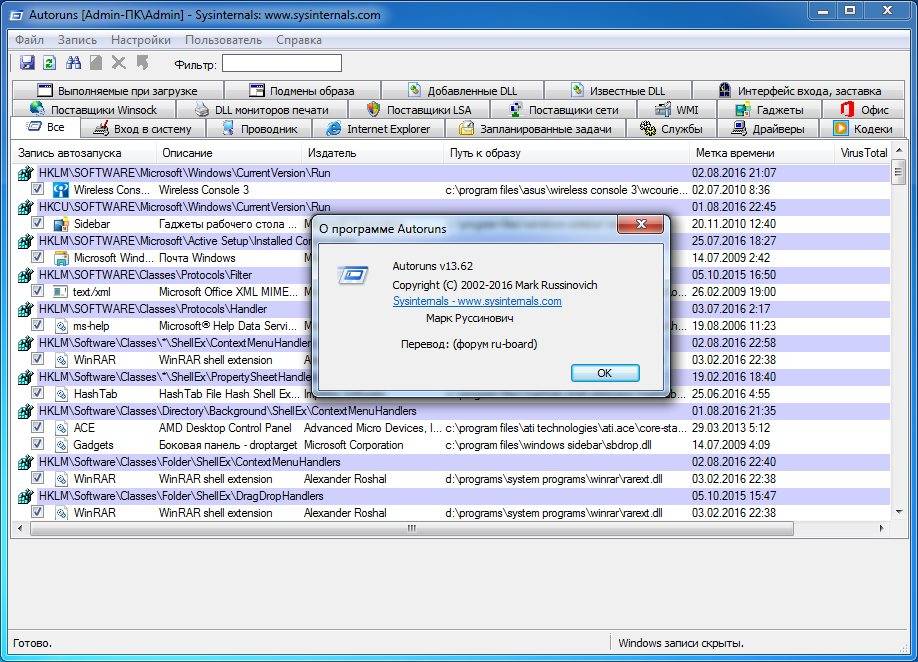Click the Properties toolbar icon

(x=96, y=63)
